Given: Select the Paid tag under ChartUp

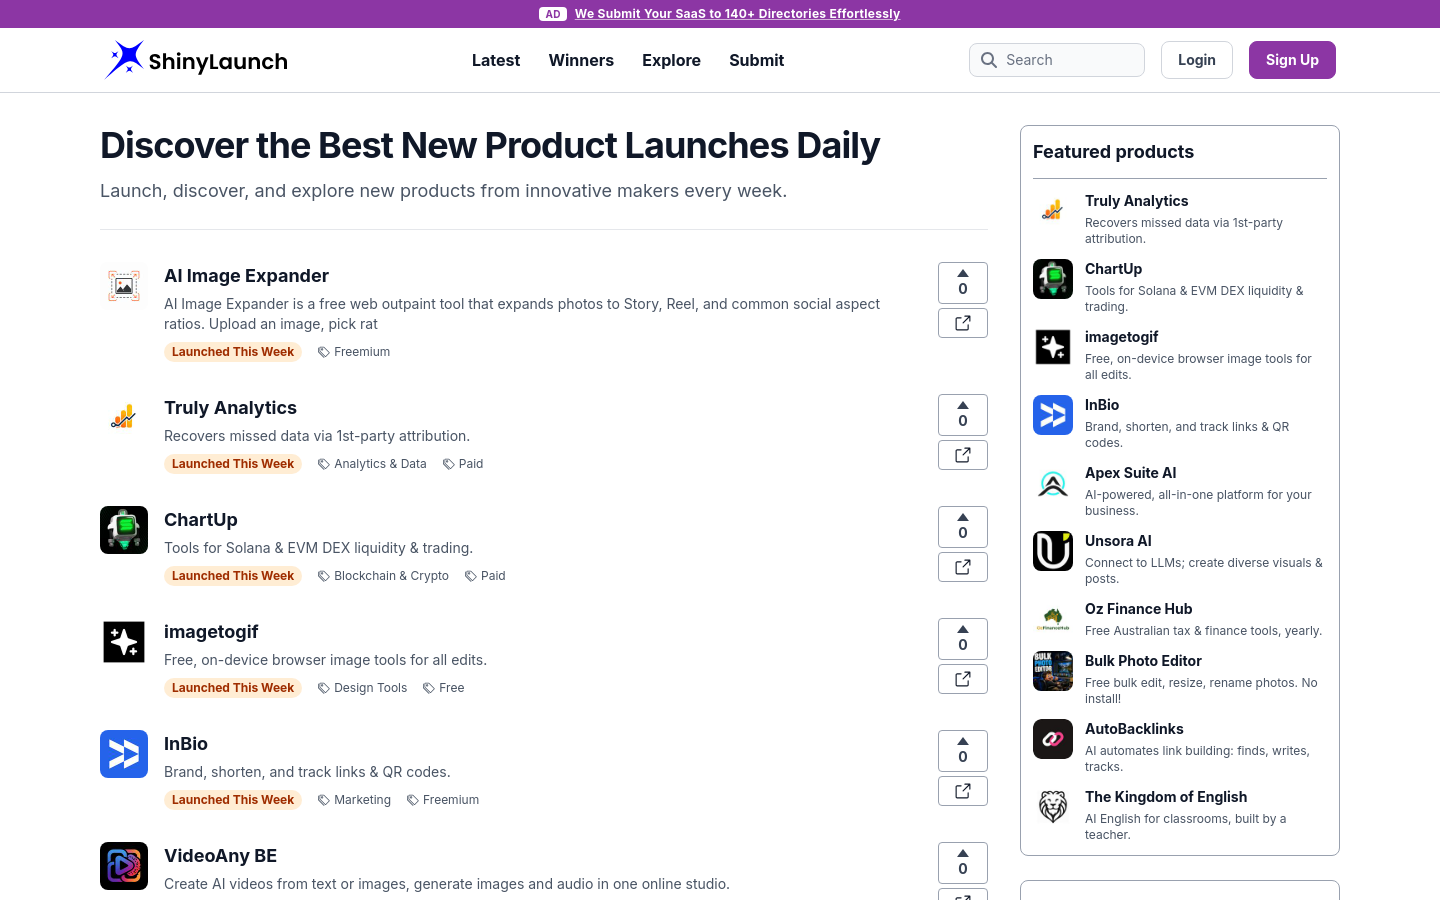Looking at the screenshot, I should [x=485, y=576].
